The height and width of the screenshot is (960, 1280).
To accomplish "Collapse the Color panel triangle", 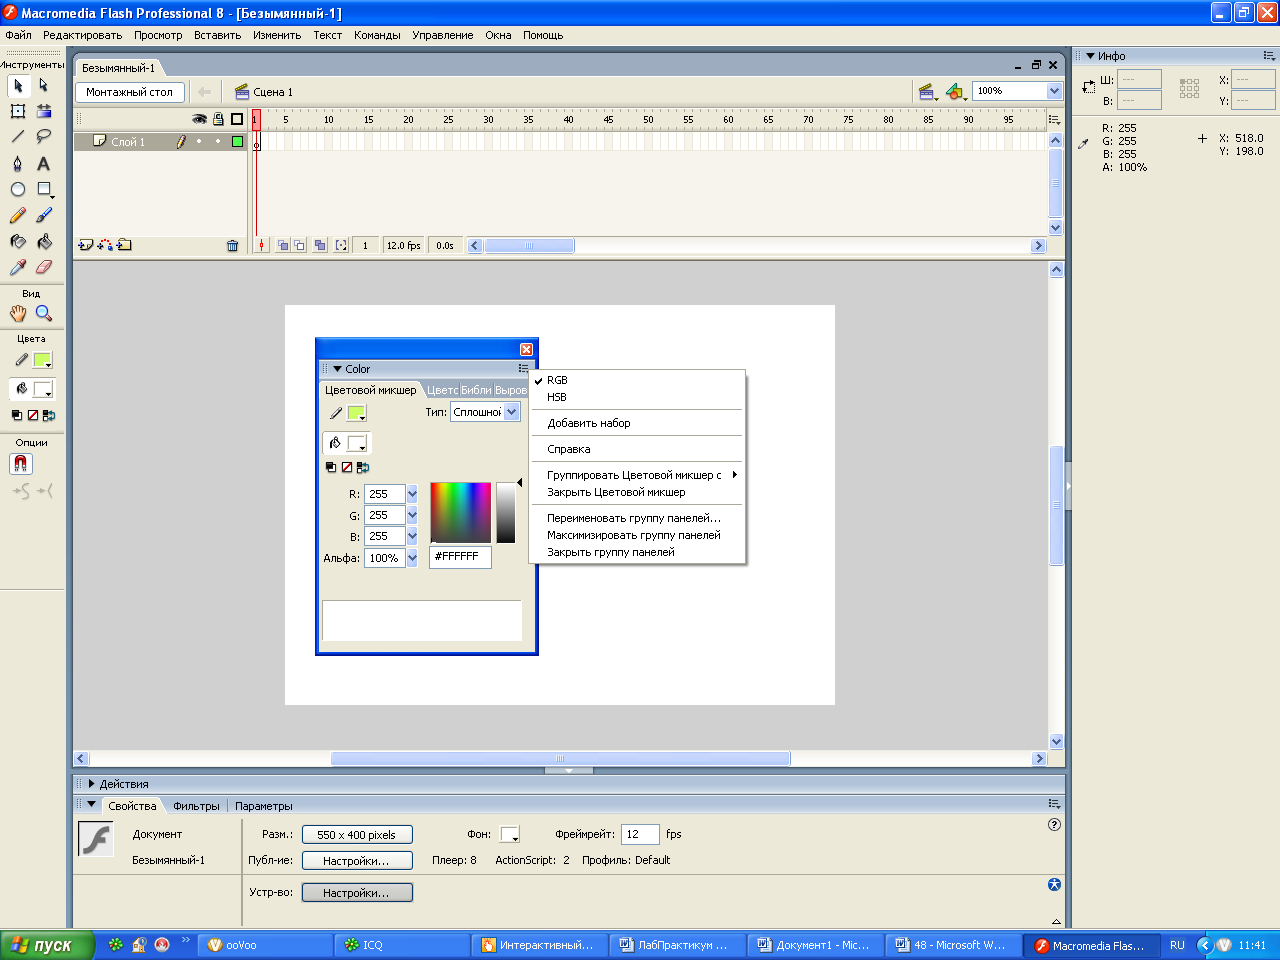I will tap(337, 369).
